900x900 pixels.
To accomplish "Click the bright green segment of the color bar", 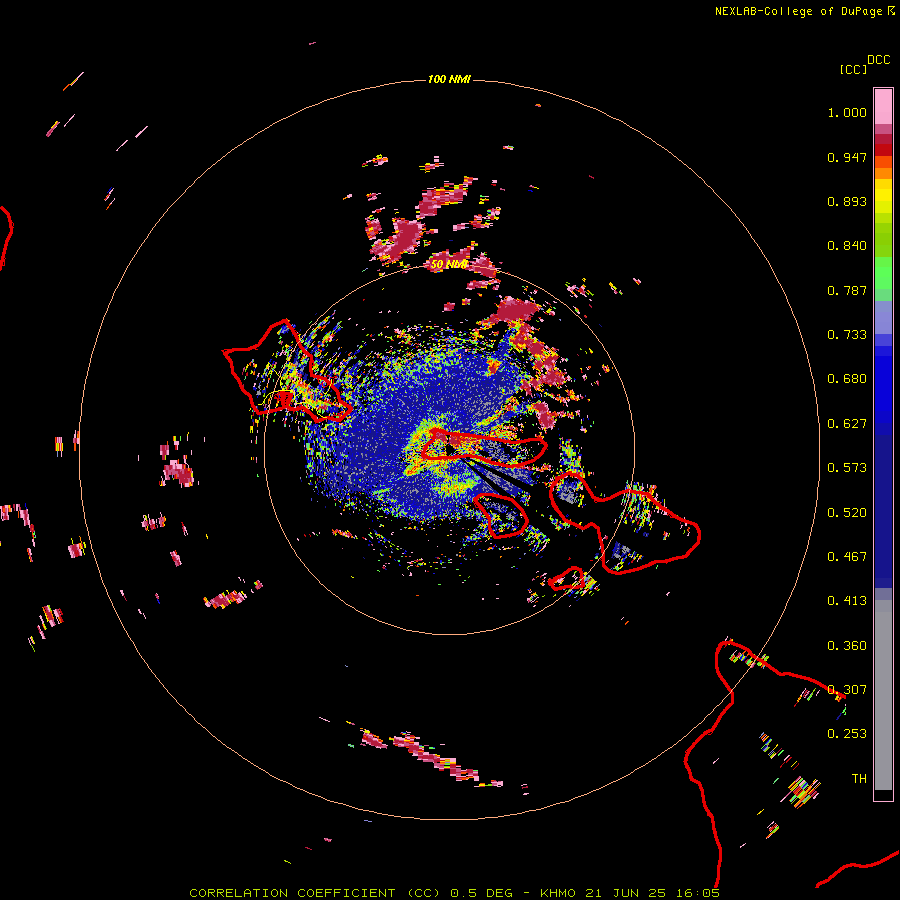I will [883, 272].
